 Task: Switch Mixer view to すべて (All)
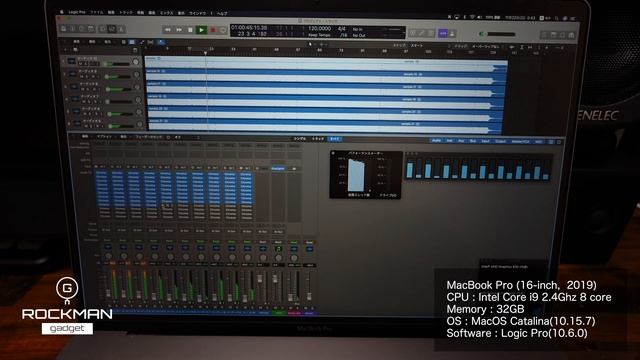coord(334,139)
